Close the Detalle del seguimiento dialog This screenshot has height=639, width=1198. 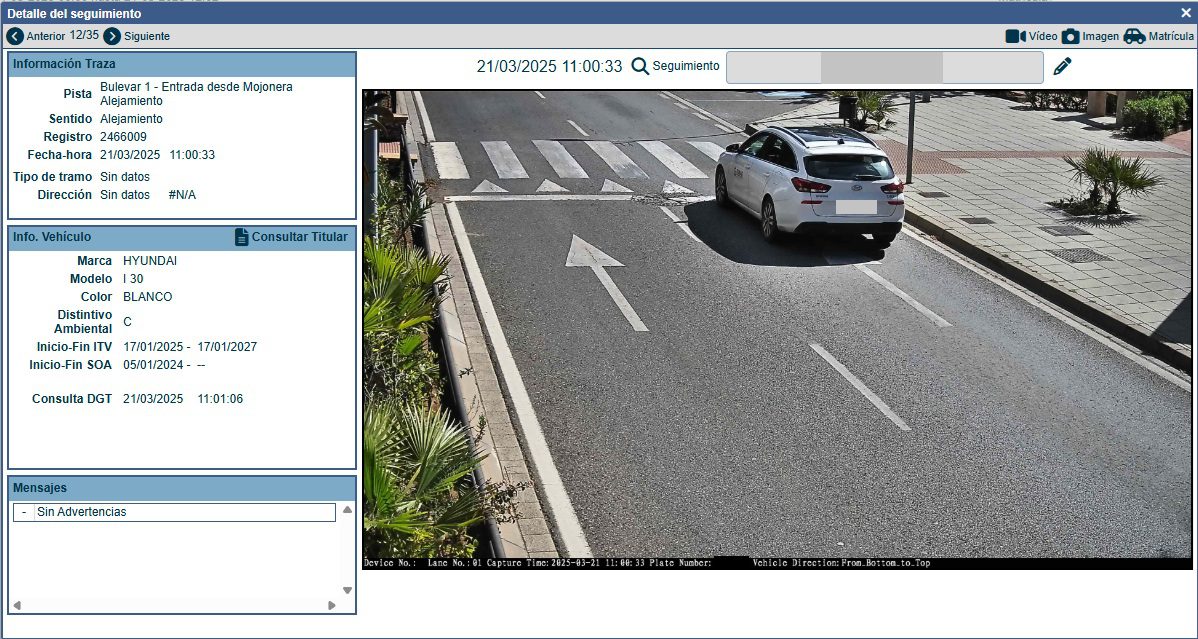[1184, 13]
